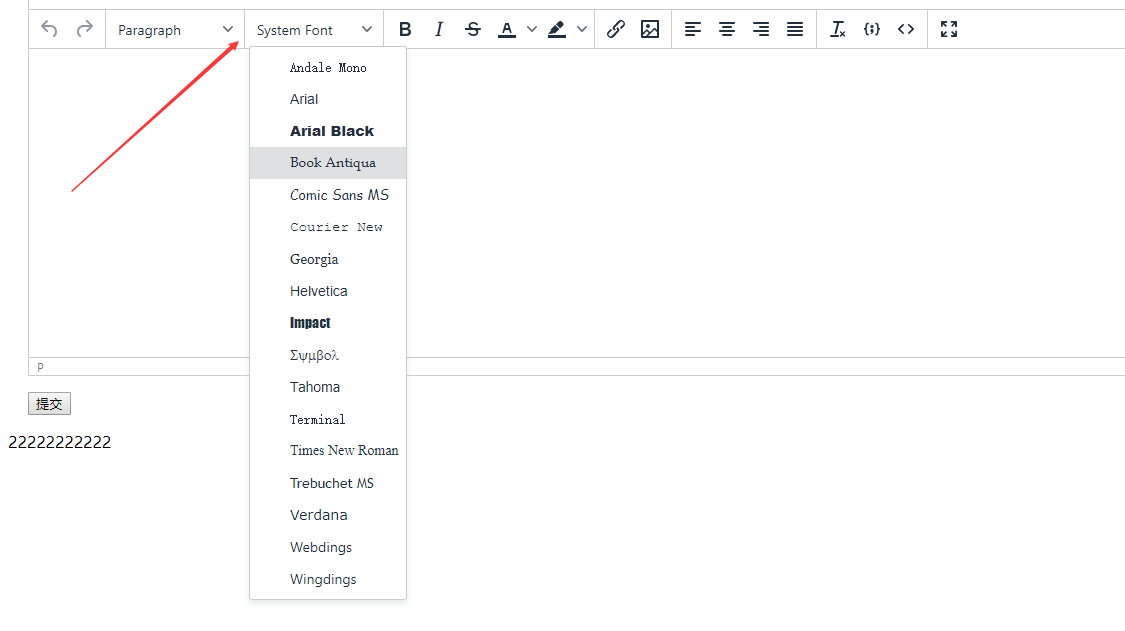This screenshot has height=631, width=1125.
Task: Select Courier New font
Action: point(328,227)
